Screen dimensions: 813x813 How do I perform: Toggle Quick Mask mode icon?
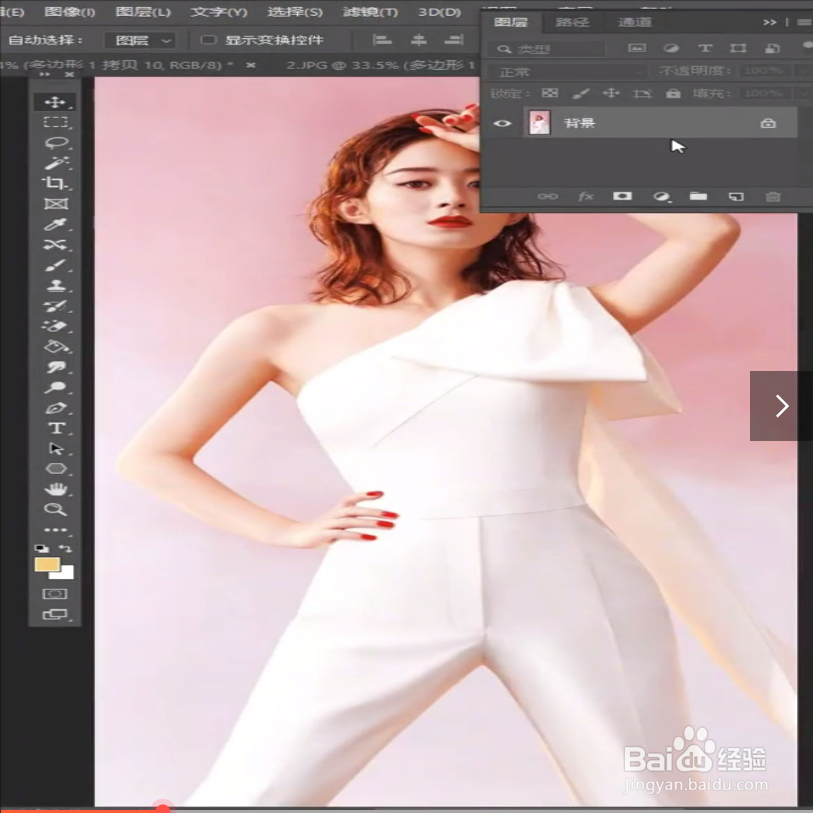(54, 594)
